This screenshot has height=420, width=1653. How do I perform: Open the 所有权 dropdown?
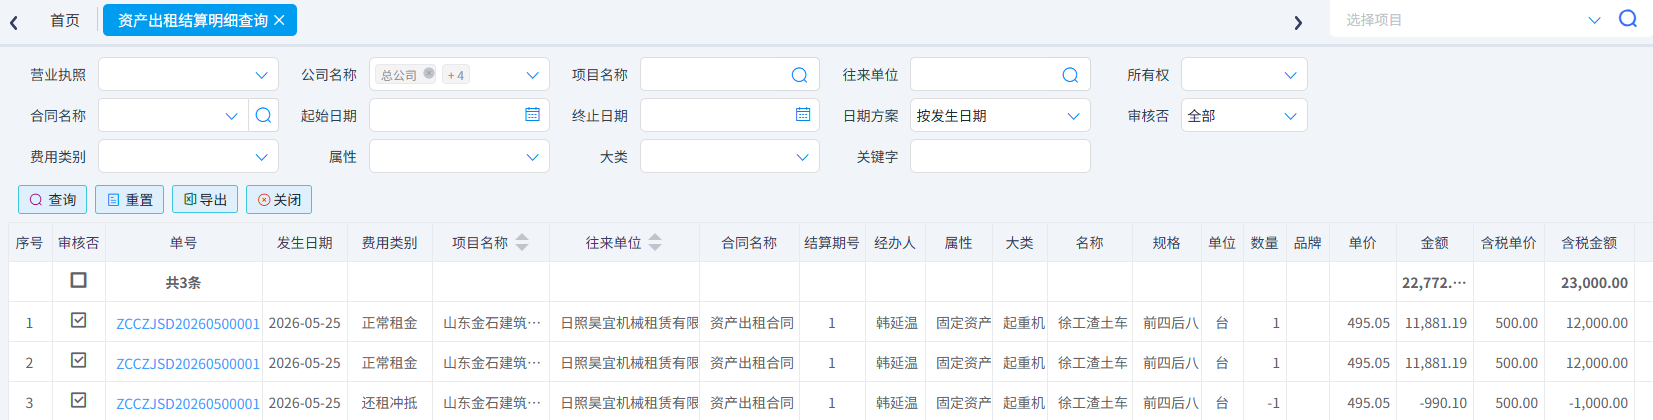coord(1244,75)
